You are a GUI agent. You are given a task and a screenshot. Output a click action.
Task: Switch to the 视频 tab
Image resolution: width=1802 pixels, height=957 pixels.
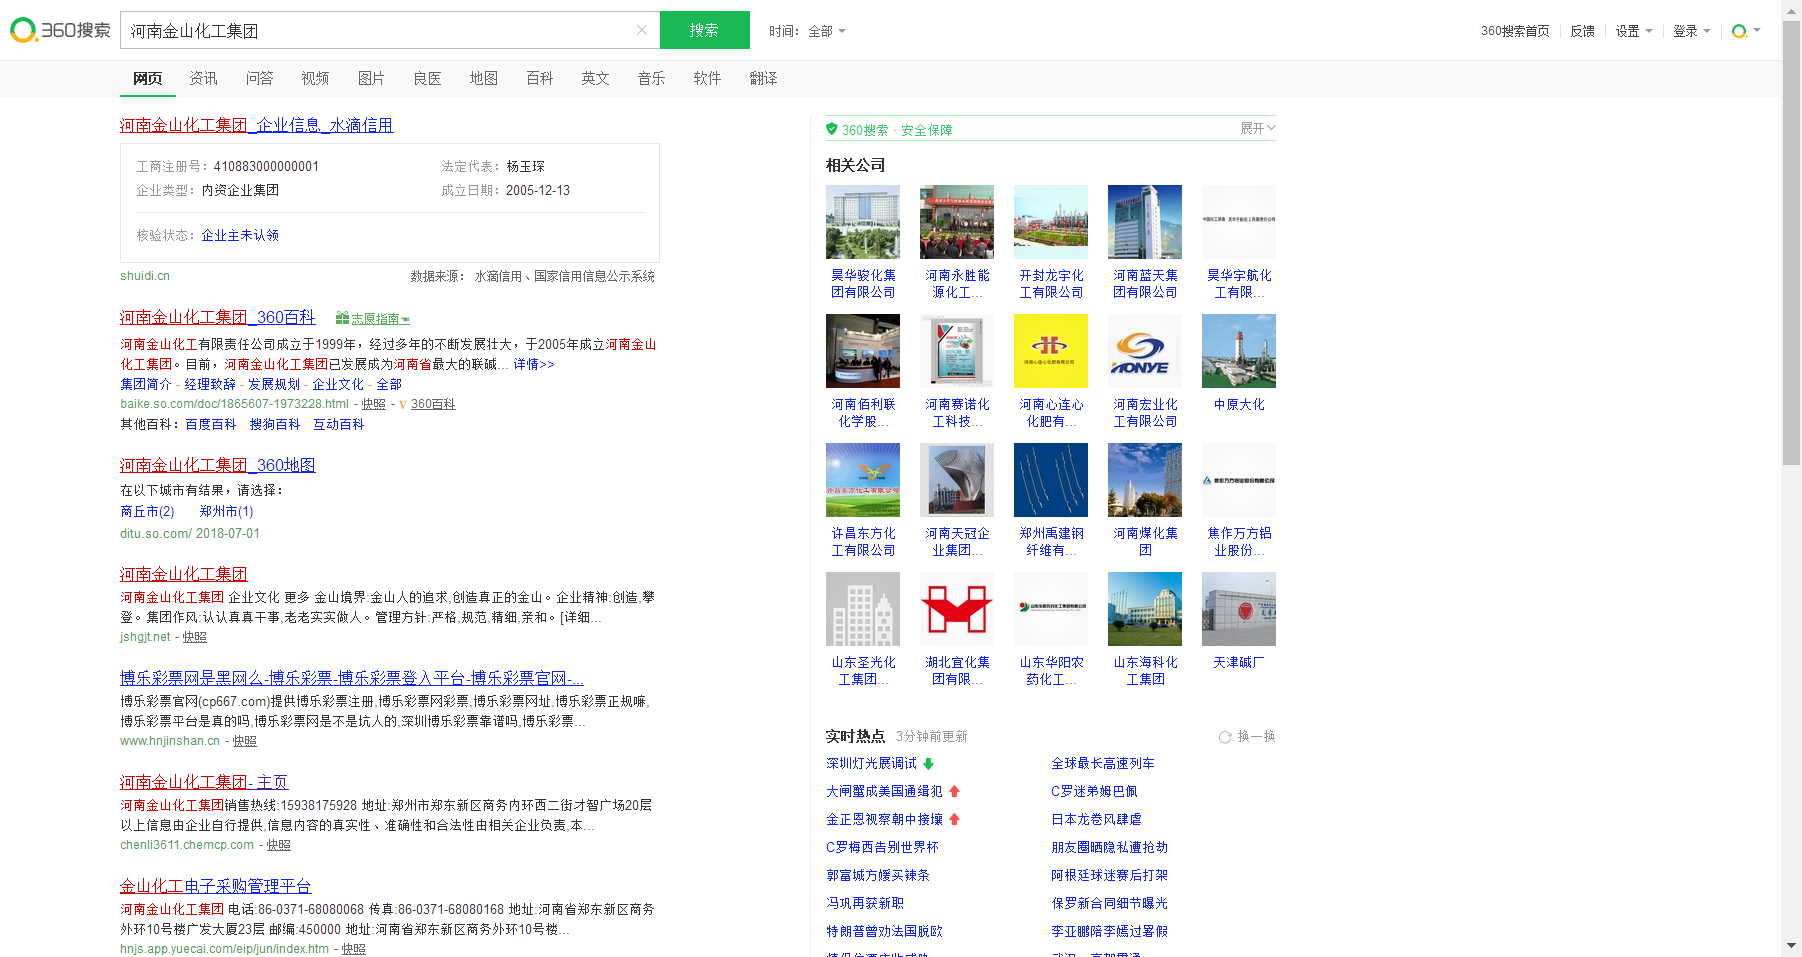pyautogui.click(x=316, y=78)
